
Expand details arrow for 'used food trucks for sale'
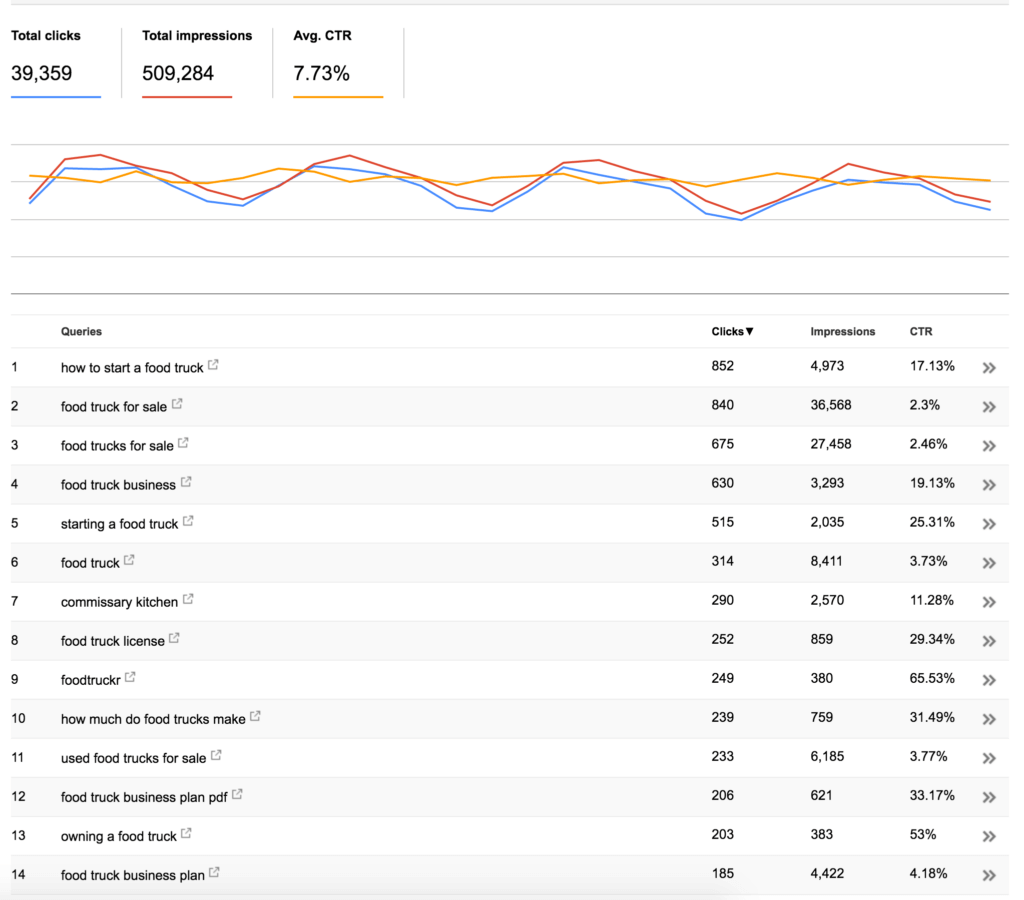pos(989,758)
